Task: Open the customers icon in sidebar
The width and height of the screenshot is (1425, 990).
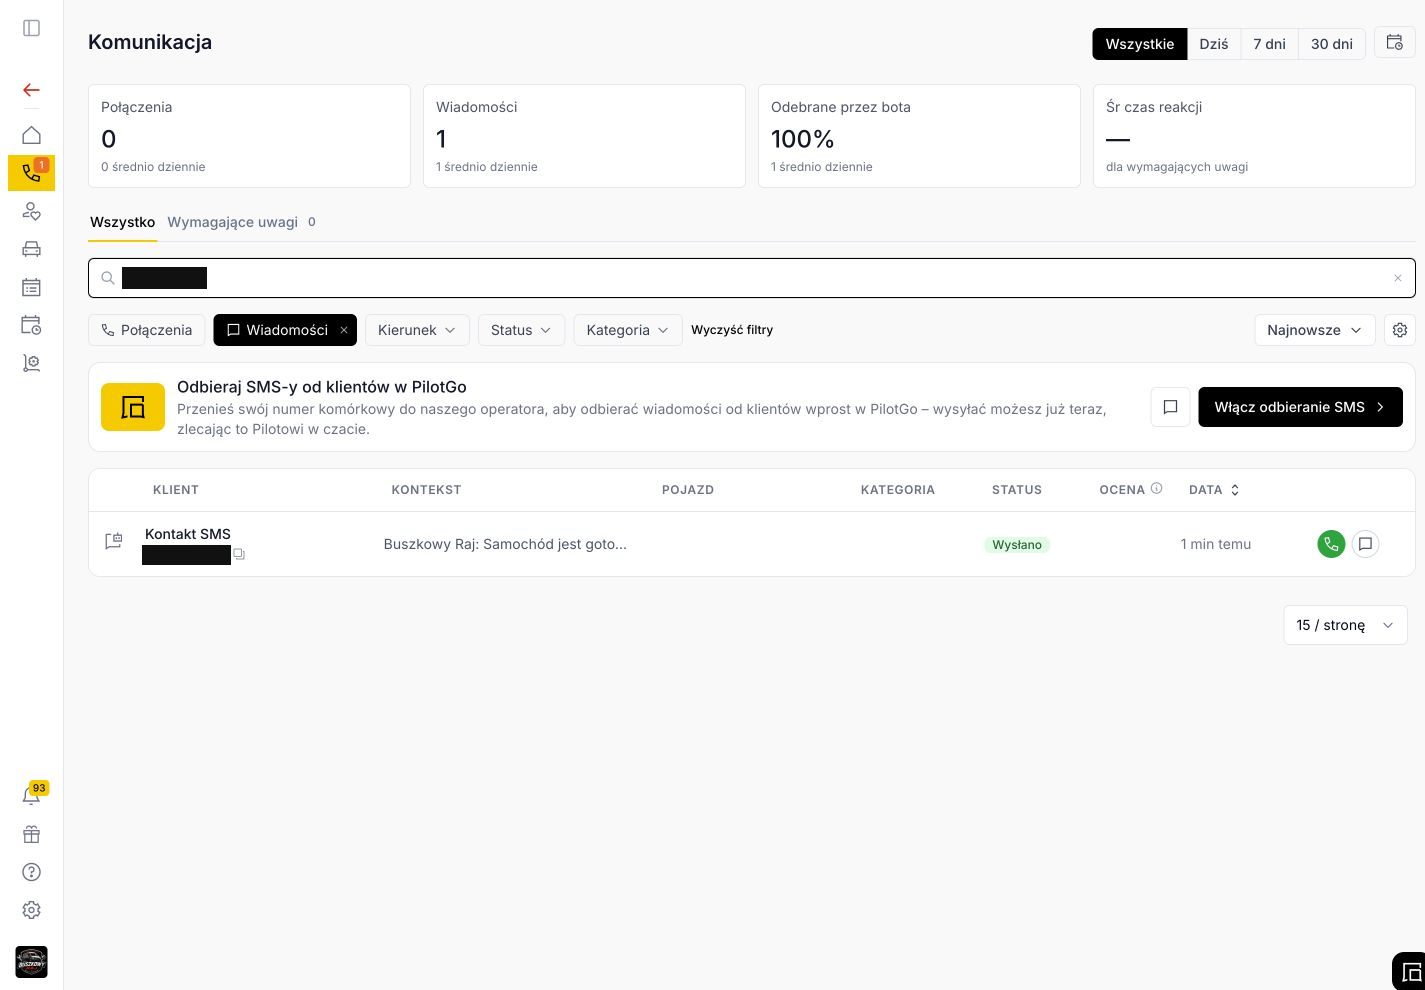Action: point(31,211)
